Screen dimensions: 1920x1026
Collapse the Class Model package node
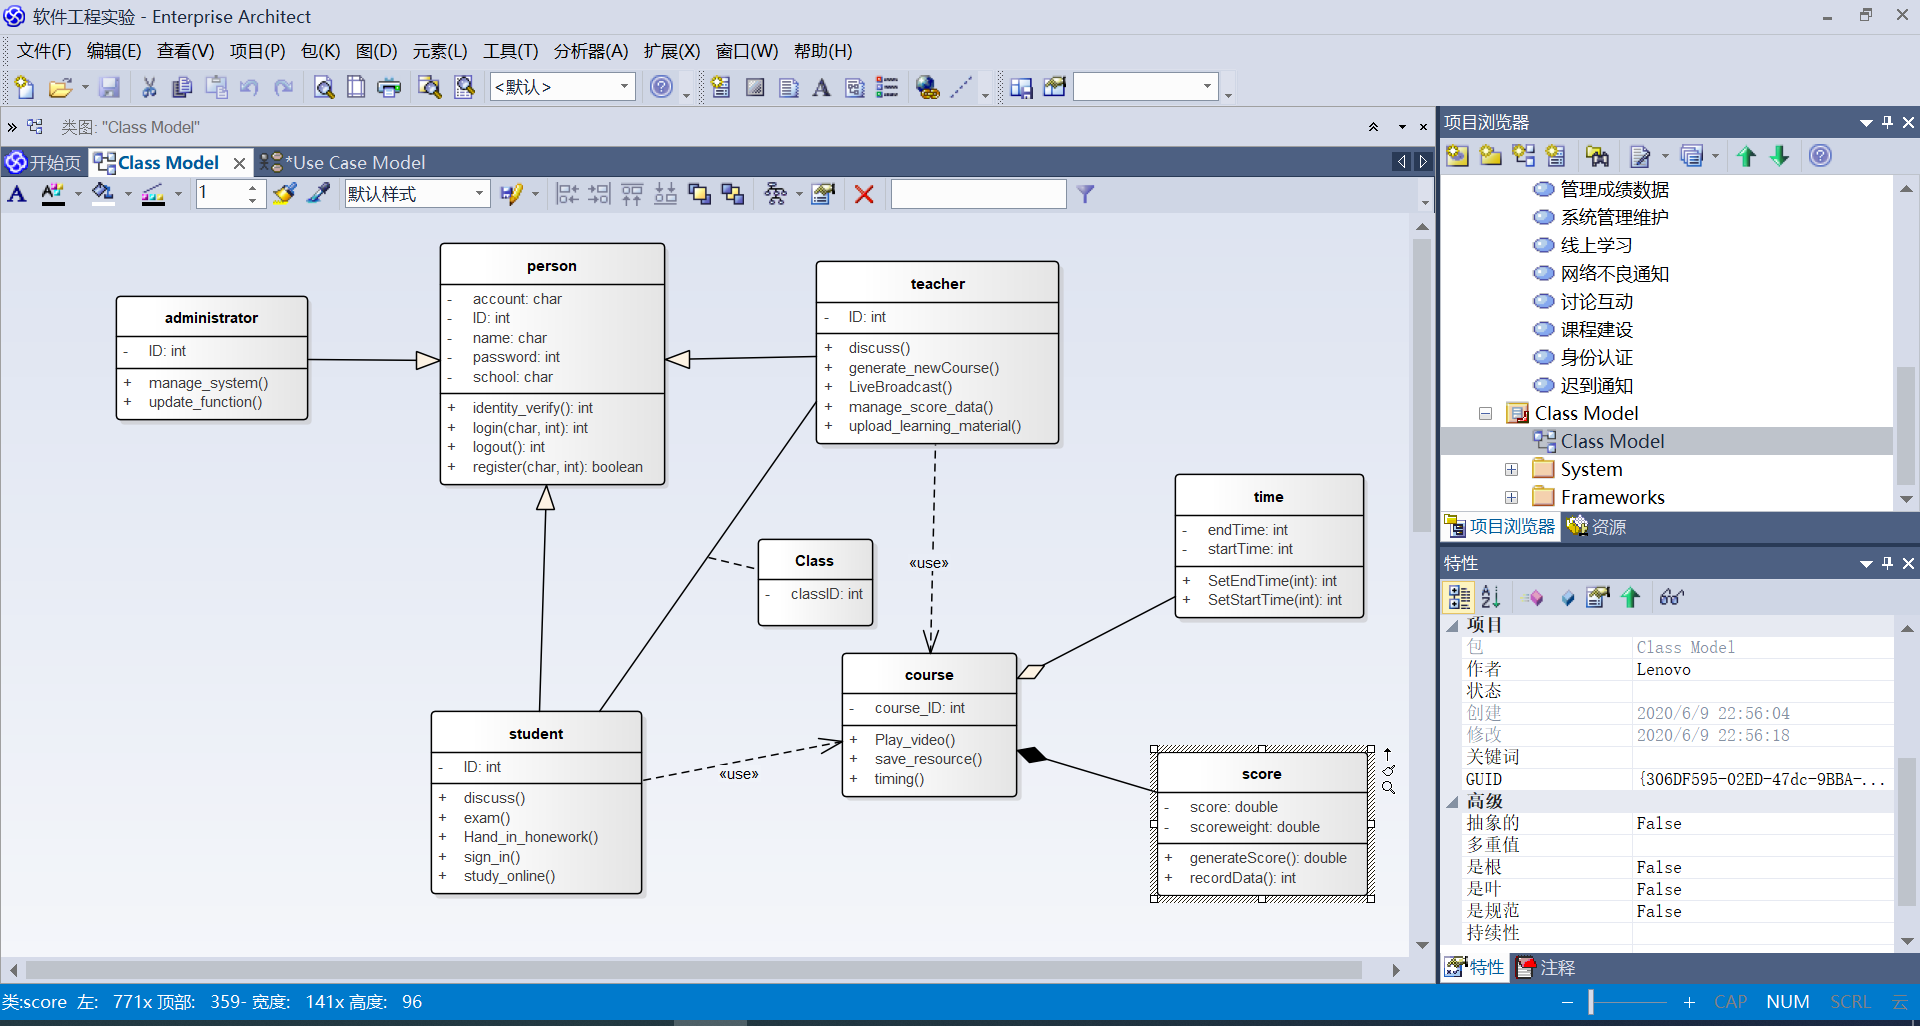coord(1485,414)
